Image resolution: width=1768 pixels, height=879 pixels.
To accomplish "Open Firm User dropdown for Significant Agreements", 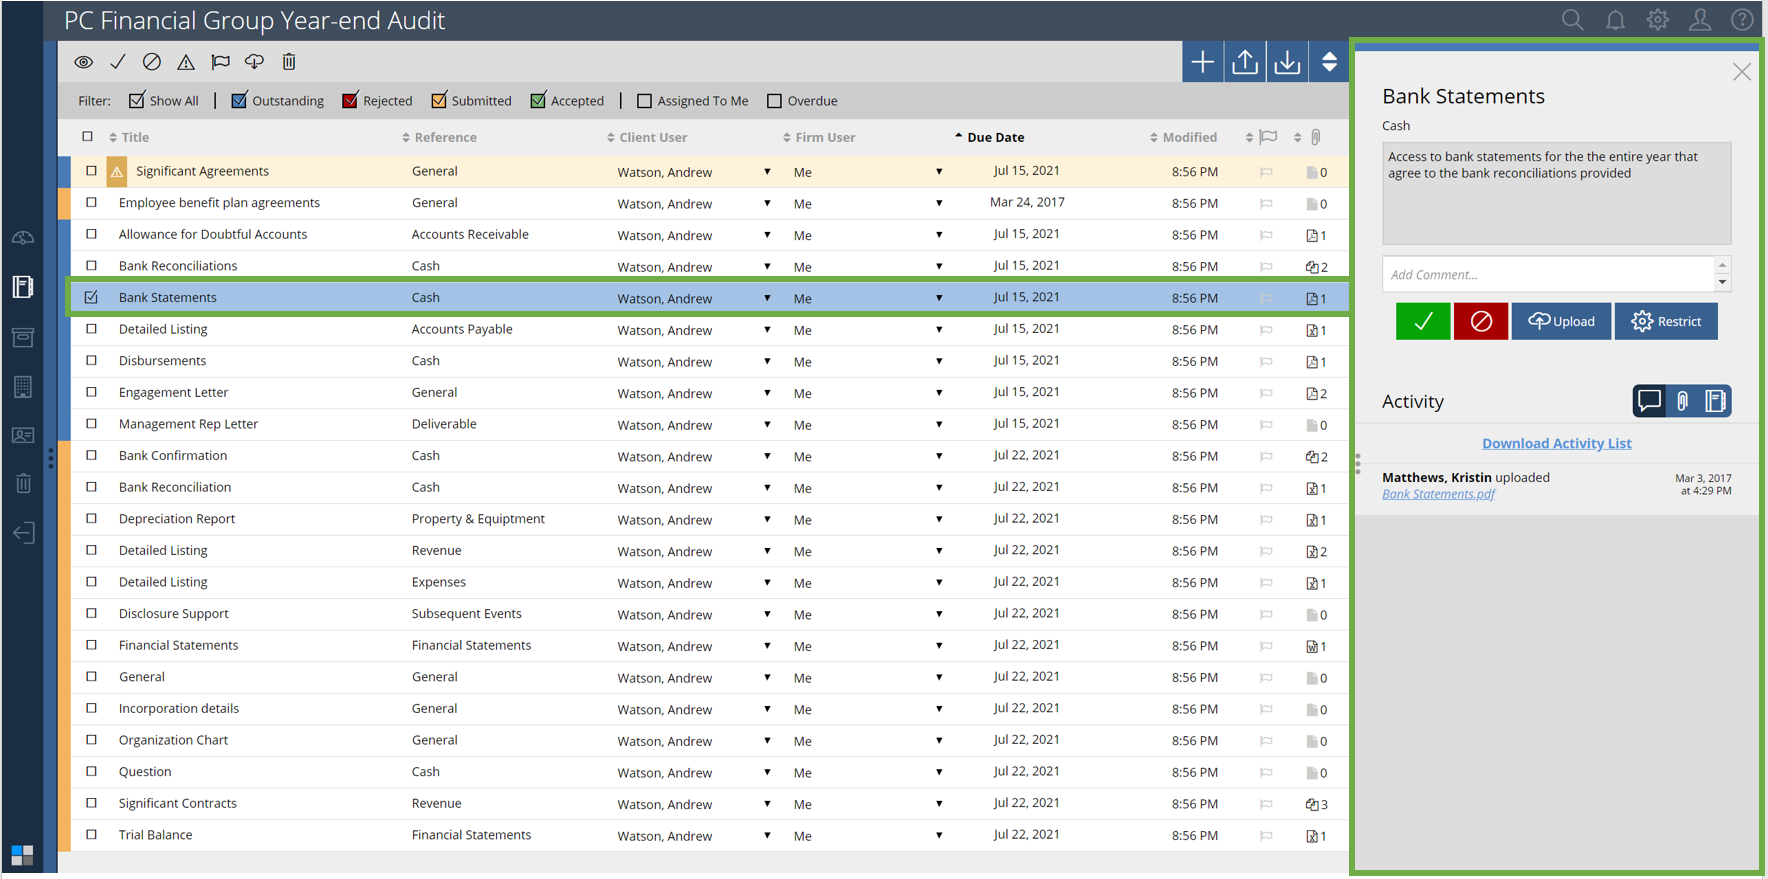I will pyautogui.click(x=939, y=172).
